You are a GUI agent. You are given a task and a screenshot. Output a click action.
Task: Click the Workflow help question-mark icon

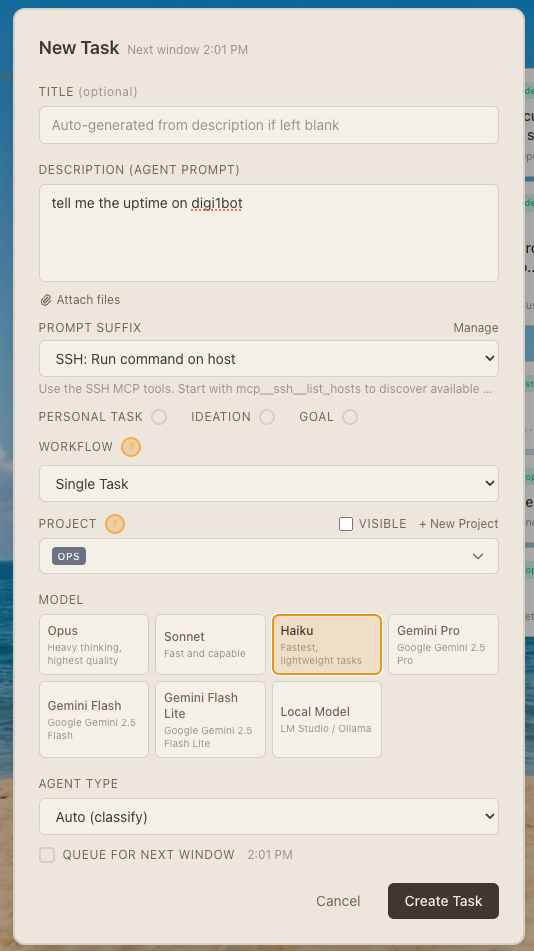131,447
